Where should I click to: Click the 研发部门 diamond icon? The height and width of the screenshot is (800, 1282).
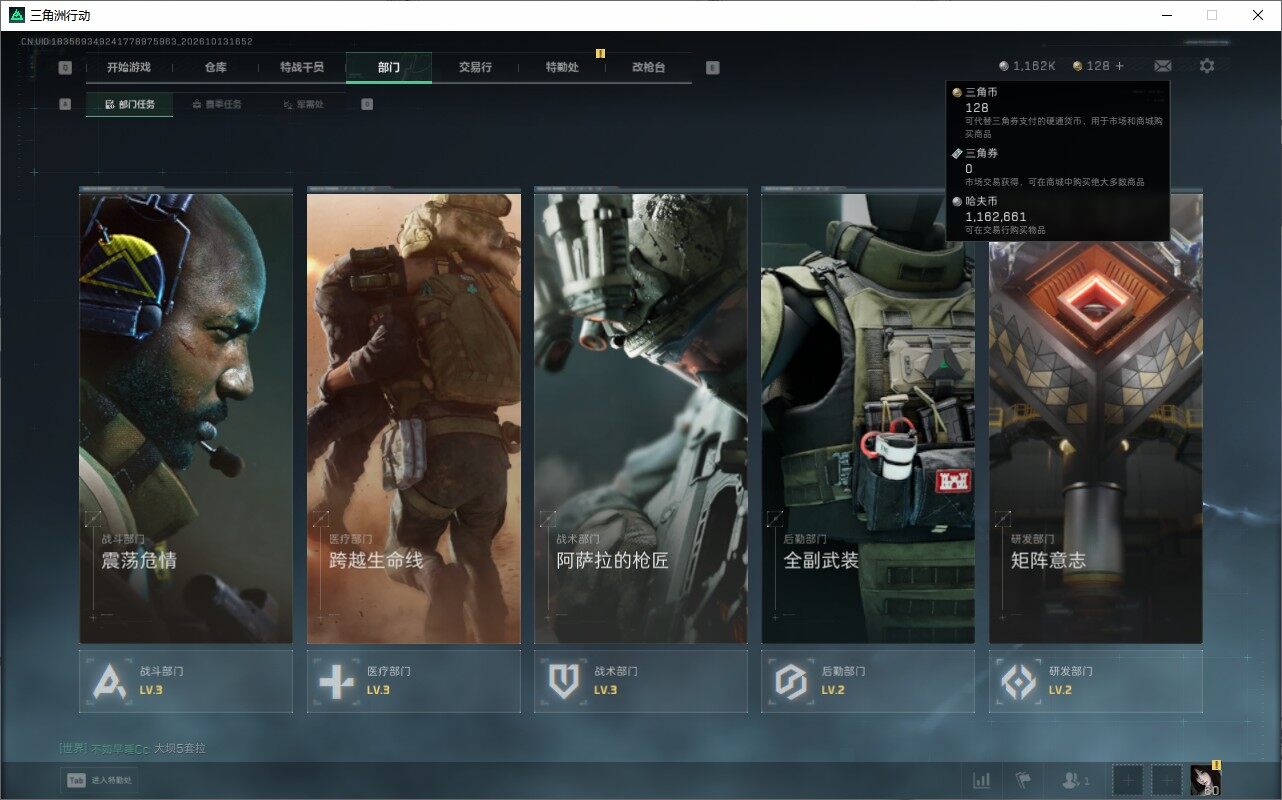[1019, 682]
